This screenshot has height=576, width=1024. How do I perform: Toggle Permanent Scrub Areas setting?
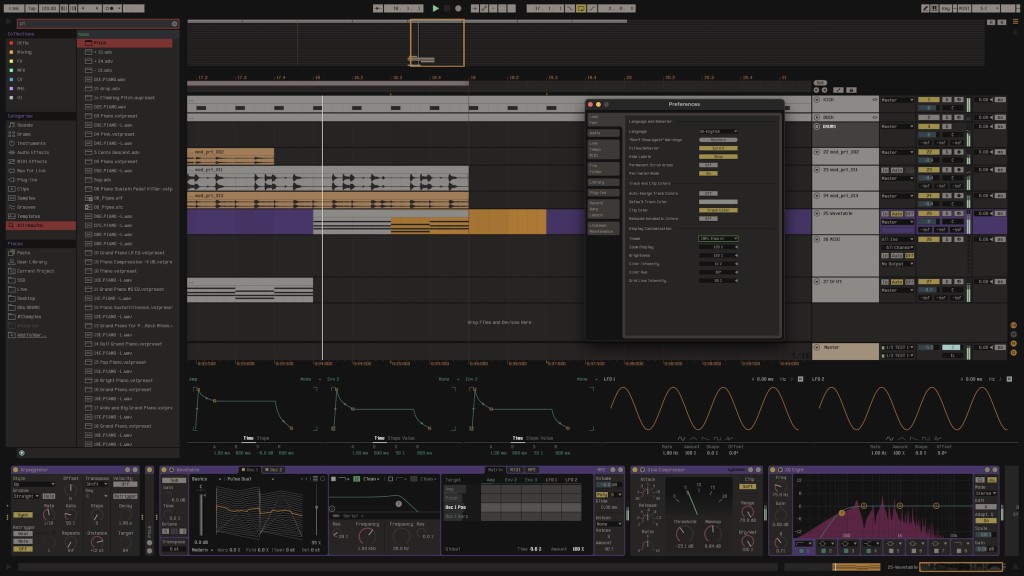(x=706, y=165)
